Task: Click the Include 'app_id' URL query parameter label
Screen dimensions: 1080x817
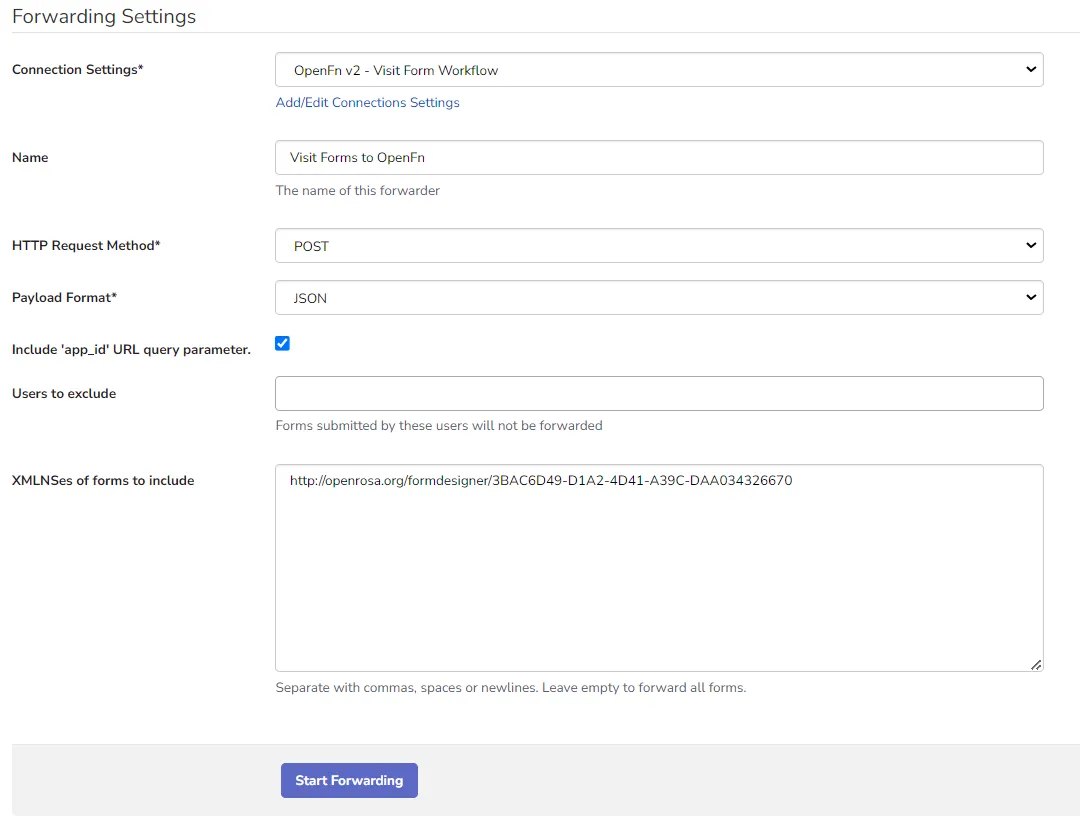Action: [x=132, y=350]
